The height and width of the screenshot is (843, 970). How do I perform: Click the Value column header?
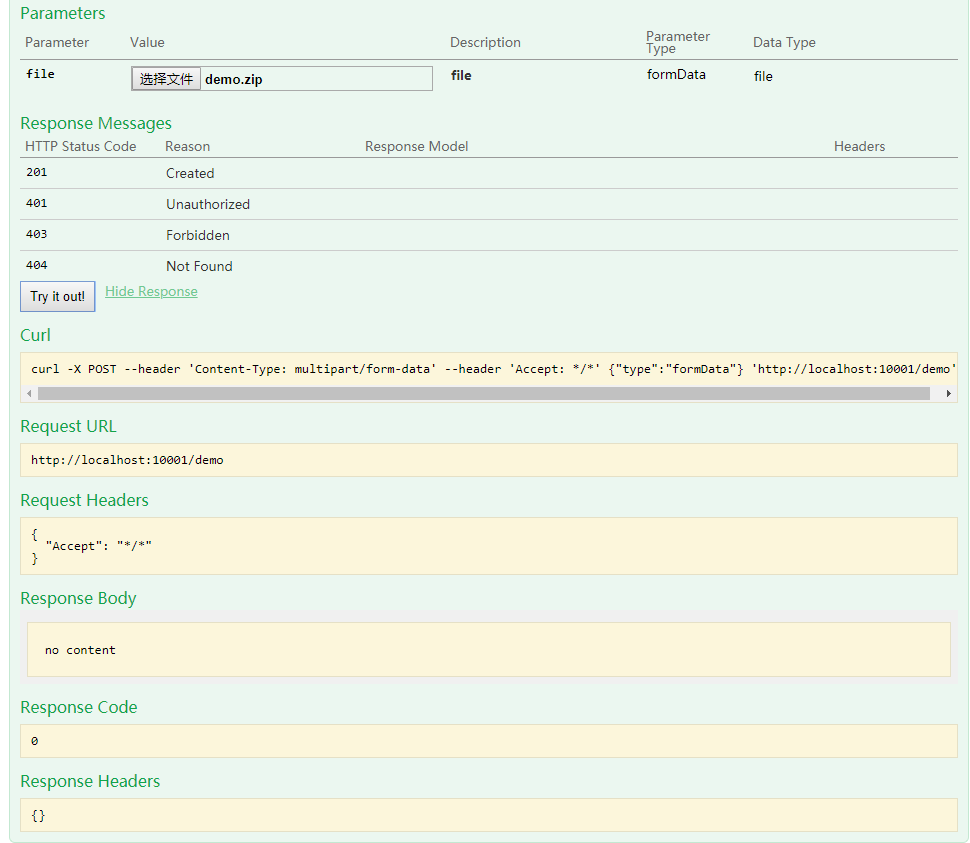pyautogui.click(x=147, y=42)
